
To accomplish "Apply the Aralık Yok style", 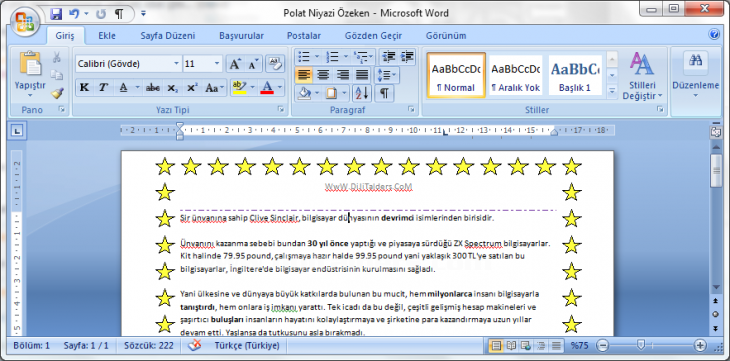I will pos(515,75).
